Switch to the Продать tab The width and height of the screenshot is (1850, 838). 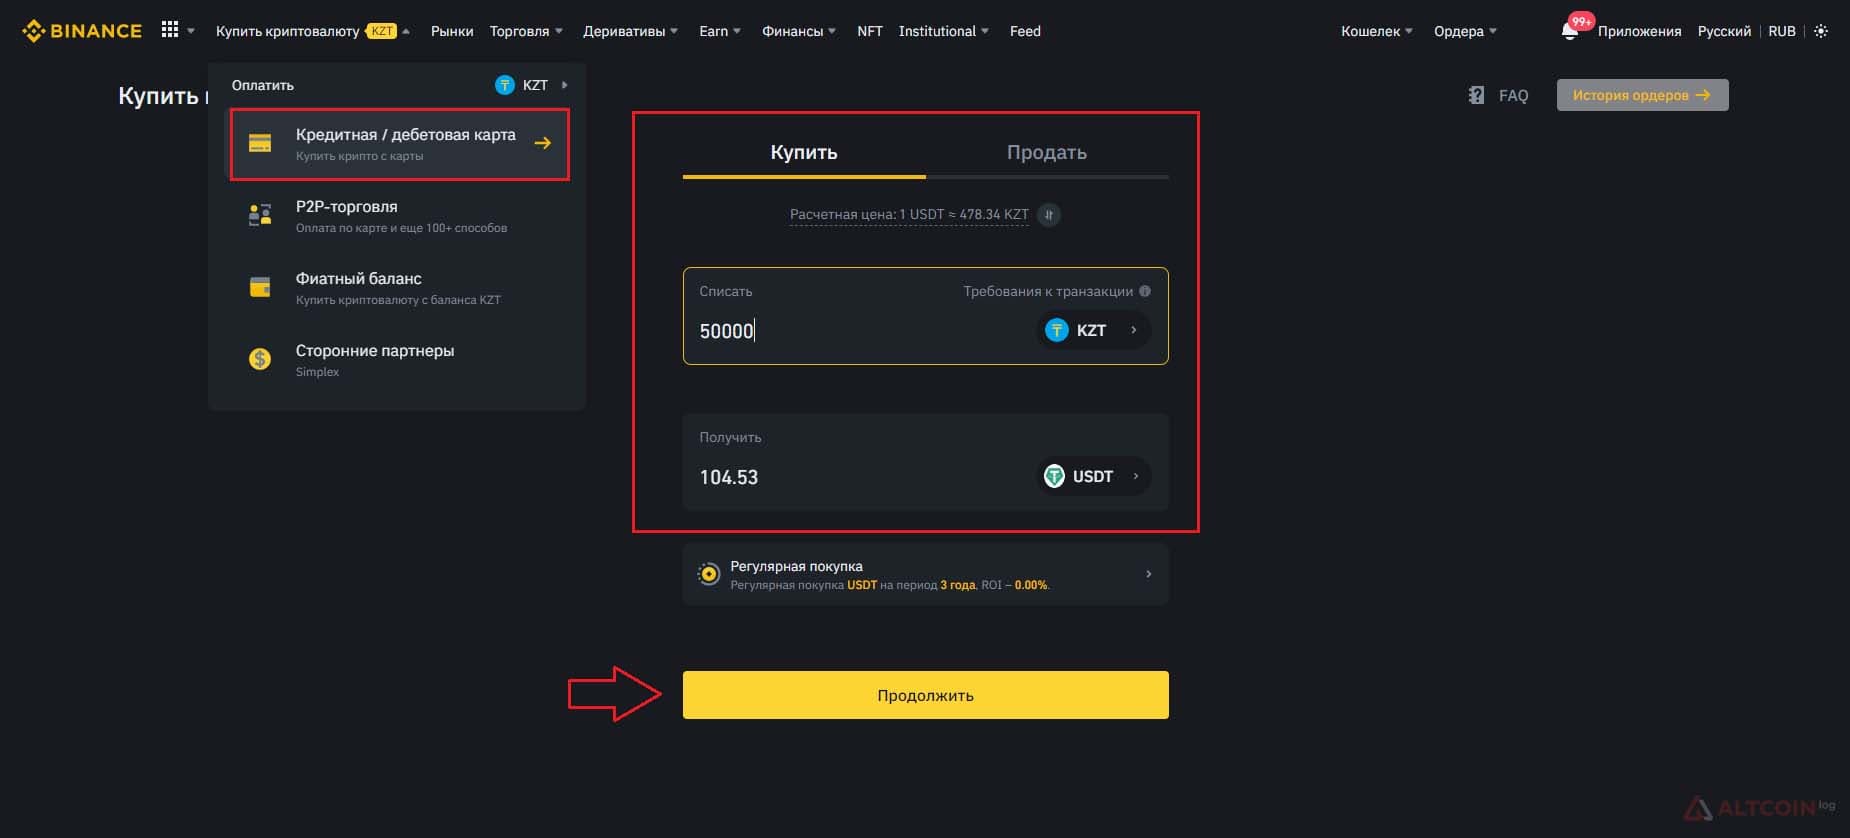click(x=1047, y=153)
